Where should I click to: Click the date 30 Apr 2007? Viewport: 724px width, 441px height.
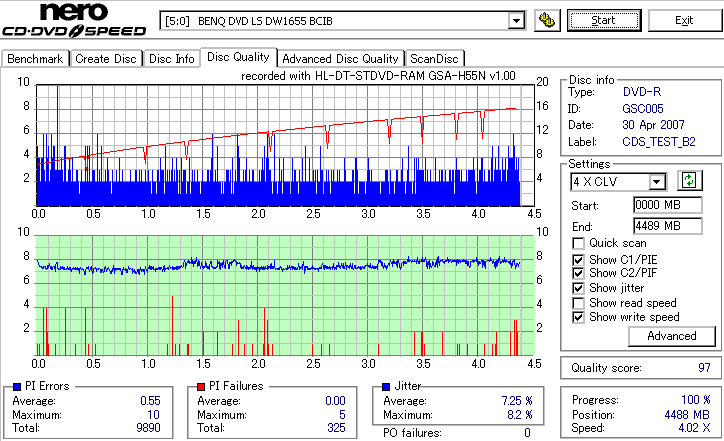(x=653, y=125)
